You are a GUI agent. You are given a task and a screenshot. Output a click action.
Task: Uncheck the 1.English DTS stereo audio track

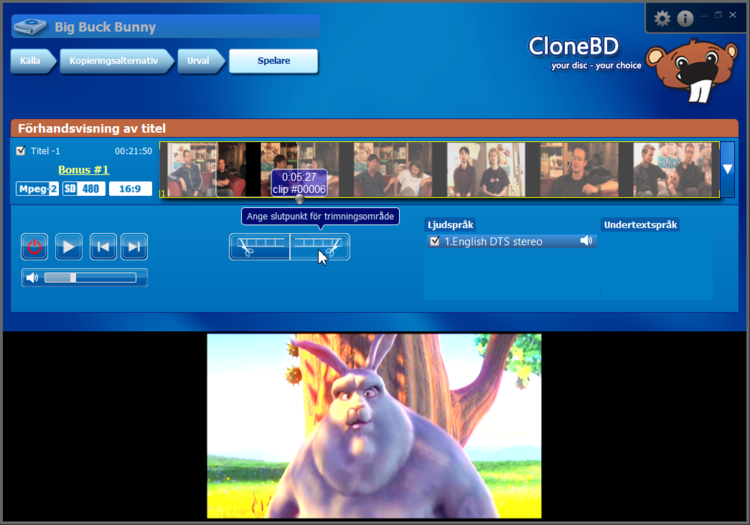(x=434, y=241)
